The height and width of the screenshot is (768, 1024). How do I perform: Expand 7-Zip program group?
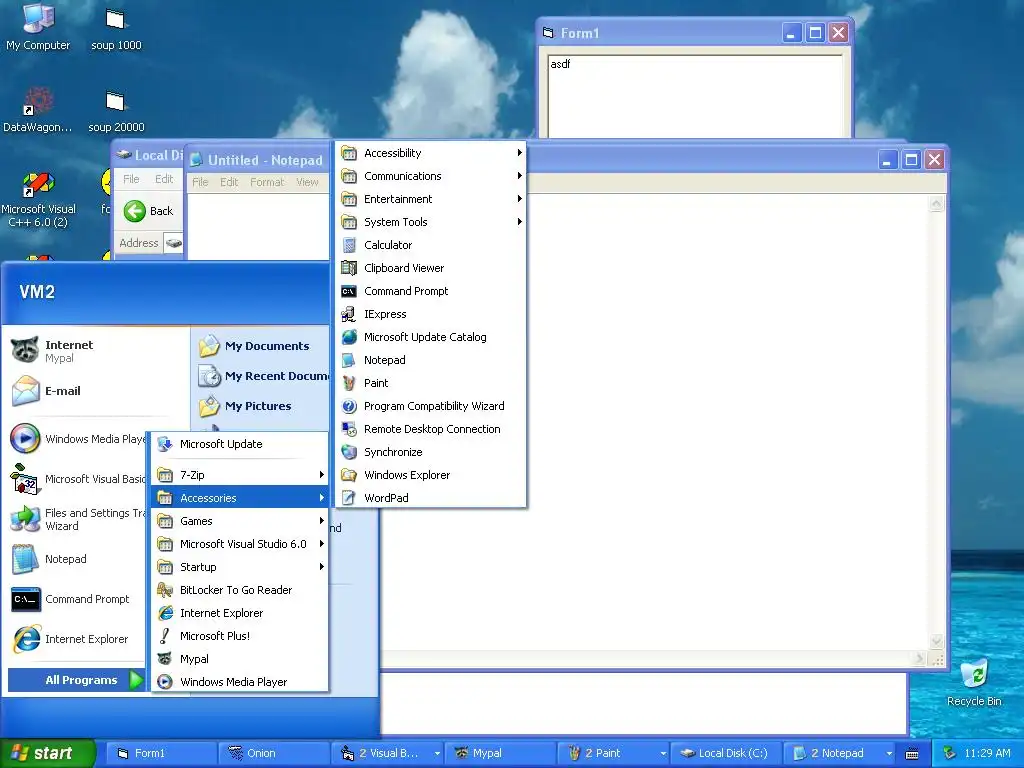click(240, 475)
